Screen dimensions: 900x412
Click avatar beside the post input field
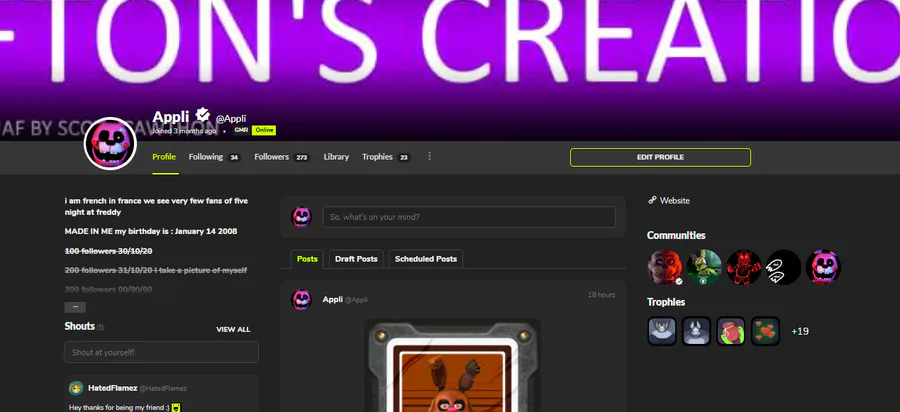[x=301, y=217]
